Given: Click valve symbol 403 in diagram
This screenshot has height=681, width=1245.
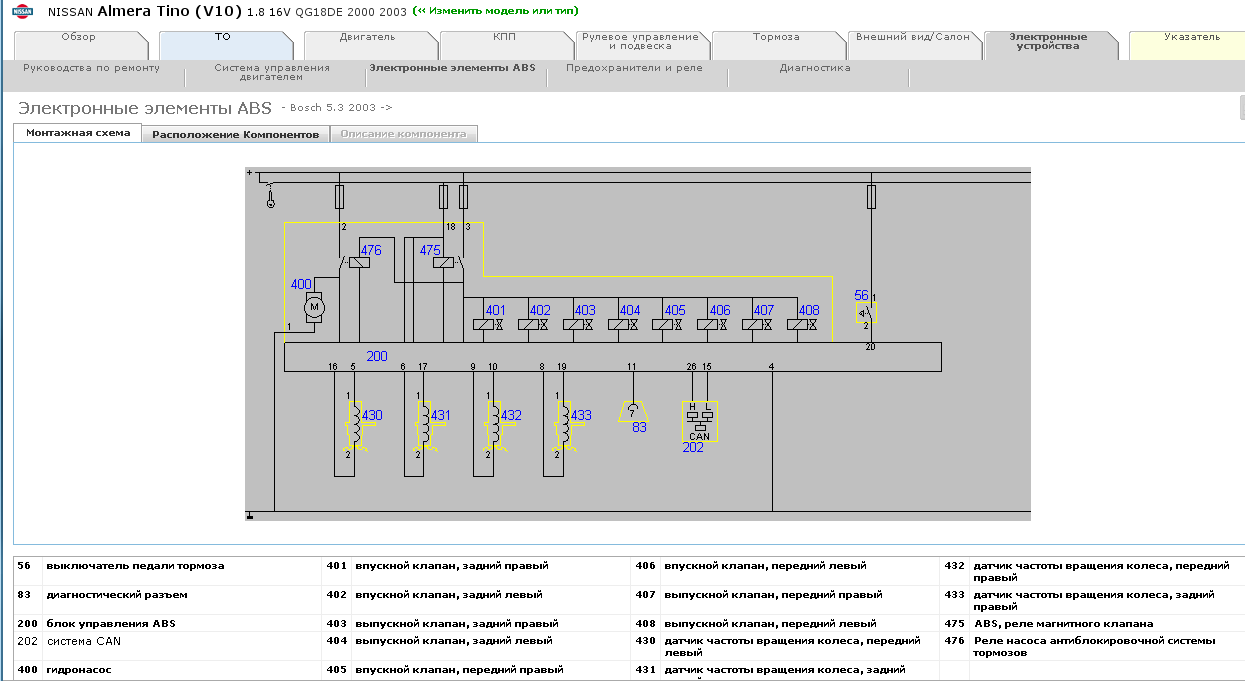Looking at the screenshot, I should (579, 324).
